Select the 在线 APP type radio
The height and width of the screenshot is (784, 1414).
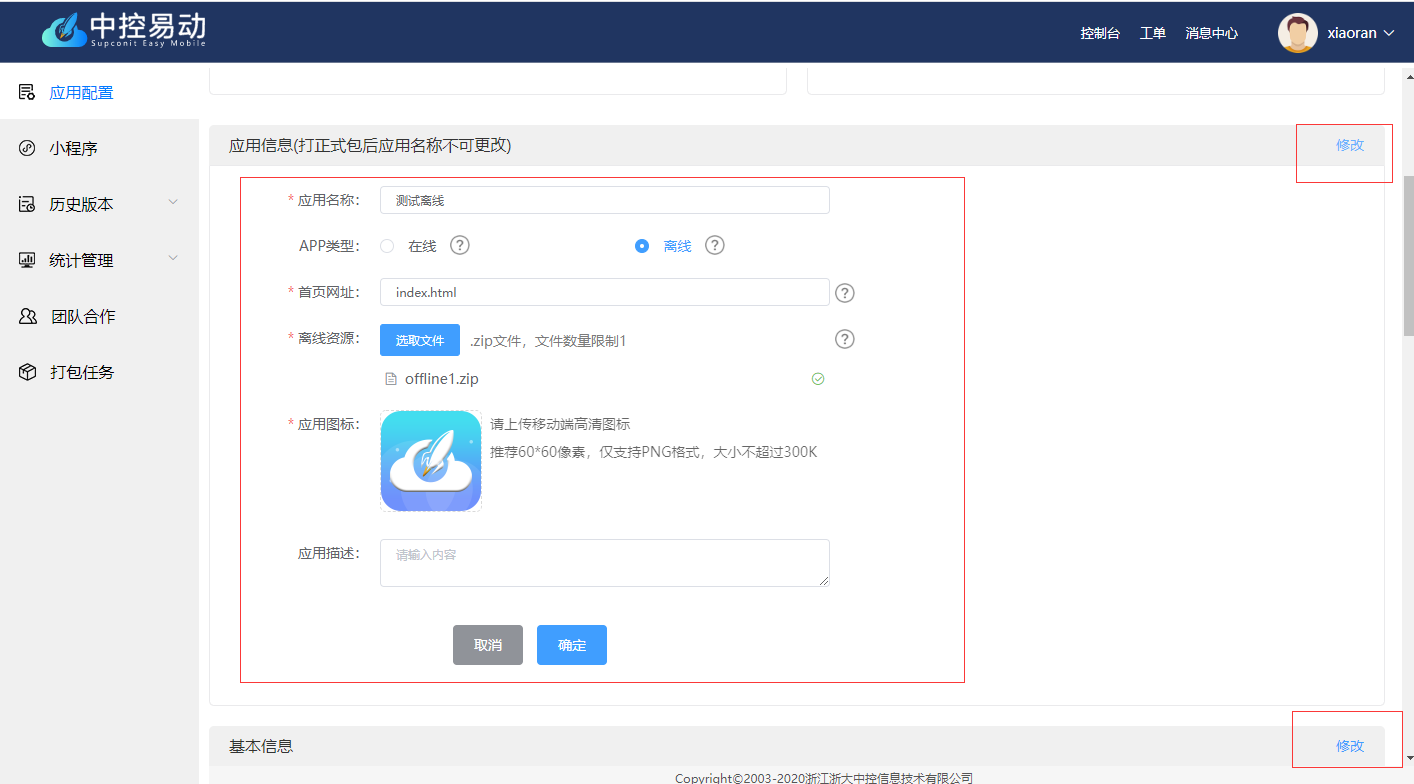coord(387,246)
